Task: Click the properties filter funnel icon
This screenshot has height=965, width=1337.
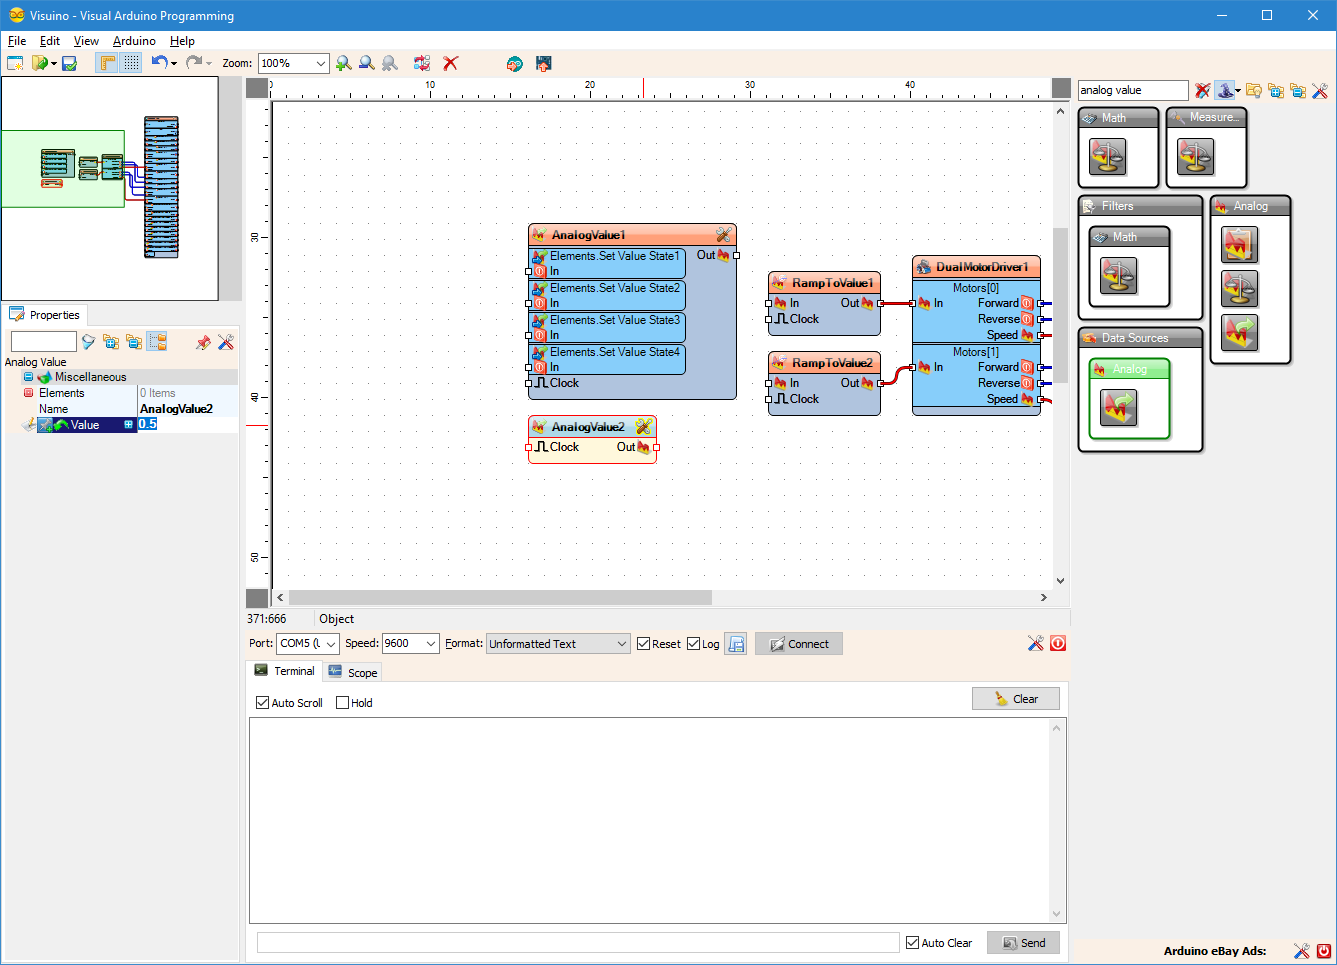Action: (89, 341)
